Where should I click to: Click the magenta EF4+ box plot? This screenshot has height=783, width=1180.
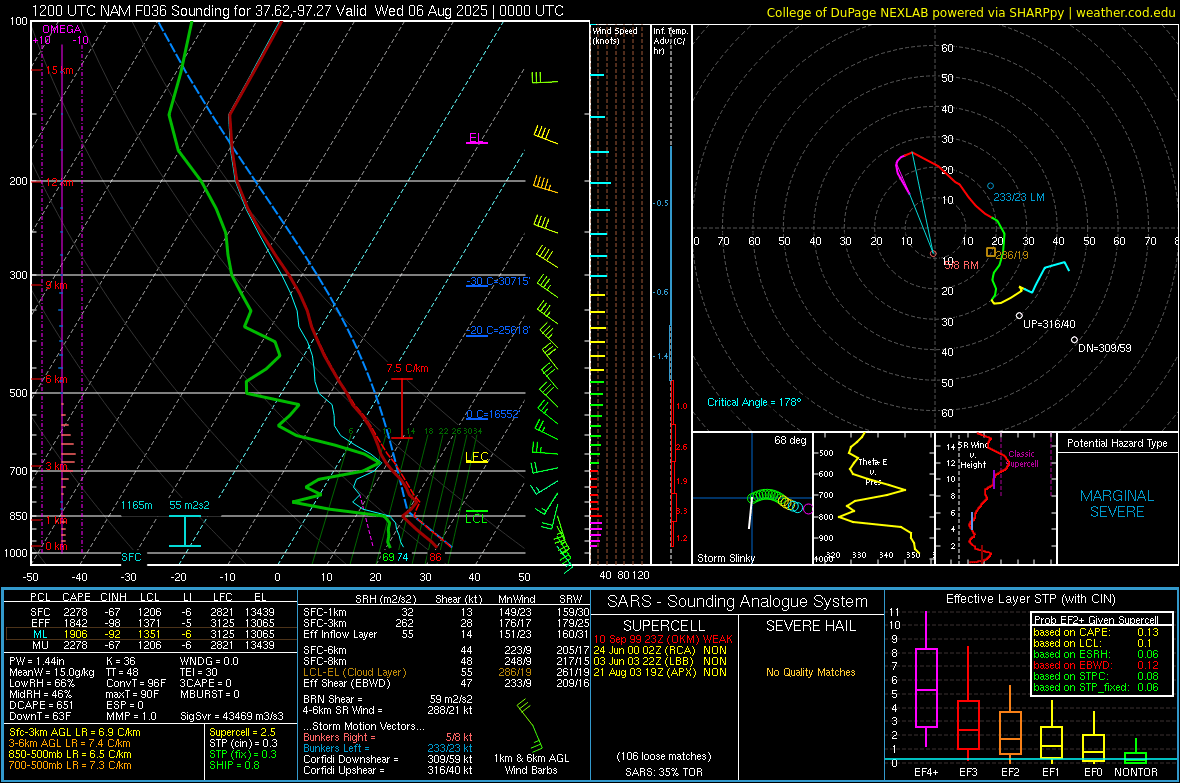pos(926,678)
